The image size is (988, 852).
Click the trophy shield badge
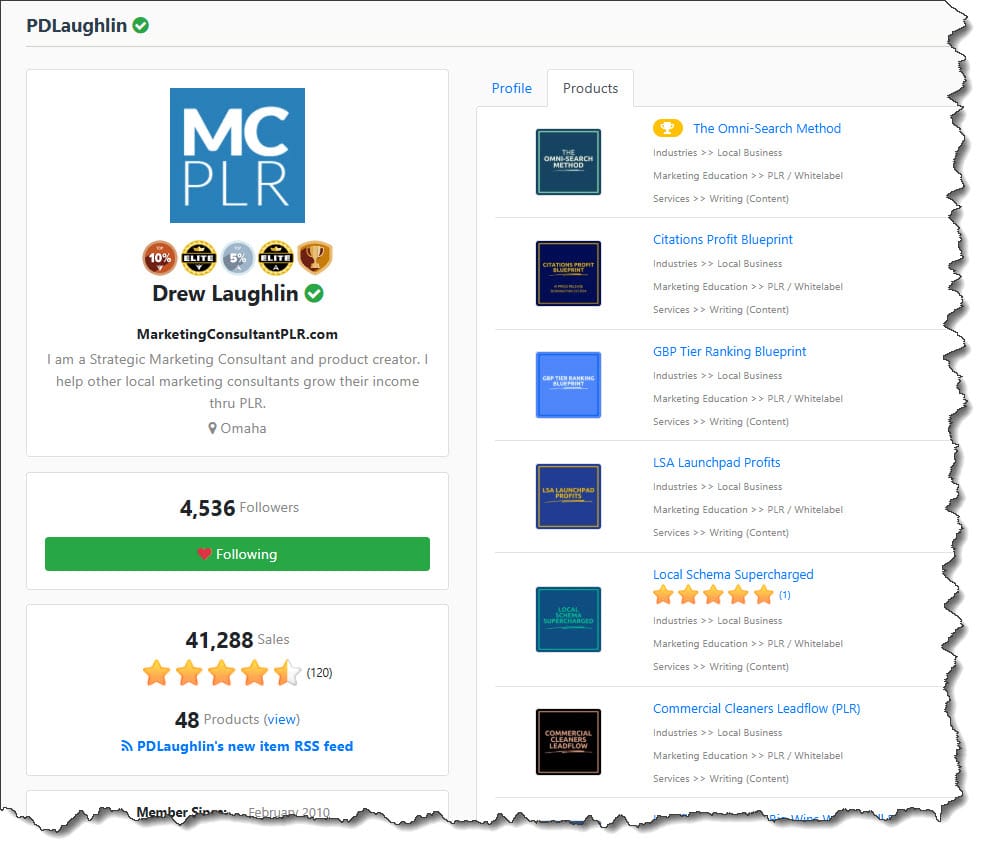tap(314, 257)
